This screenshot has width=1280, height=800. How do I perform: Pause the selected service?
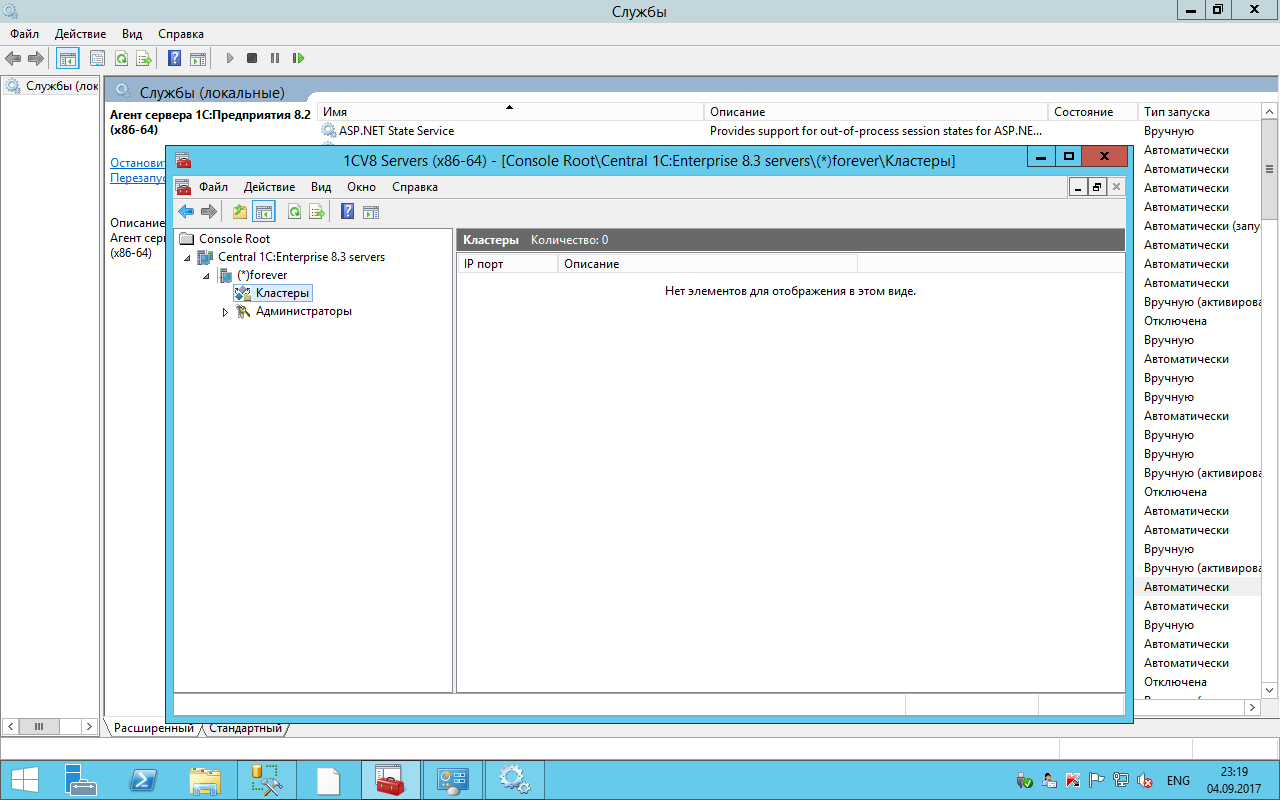(275, 58)
